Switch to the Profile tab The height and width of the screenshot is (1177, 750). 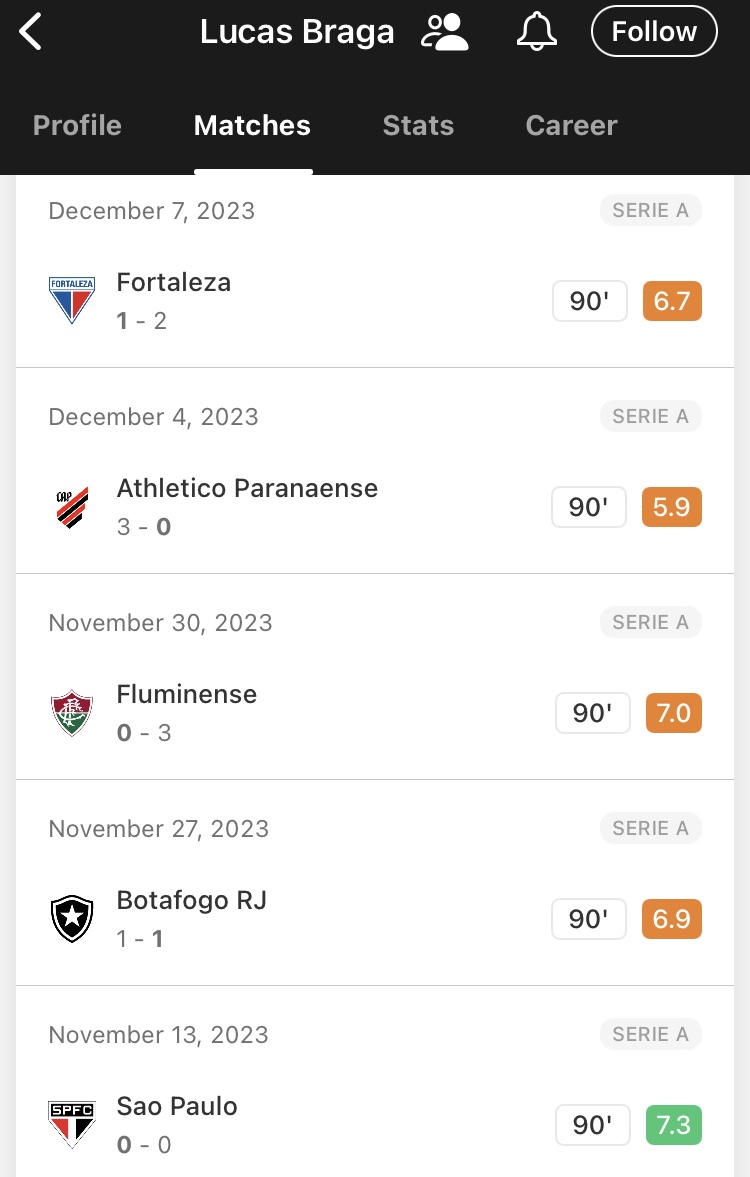pyautogui.click(x=77, y=125)
